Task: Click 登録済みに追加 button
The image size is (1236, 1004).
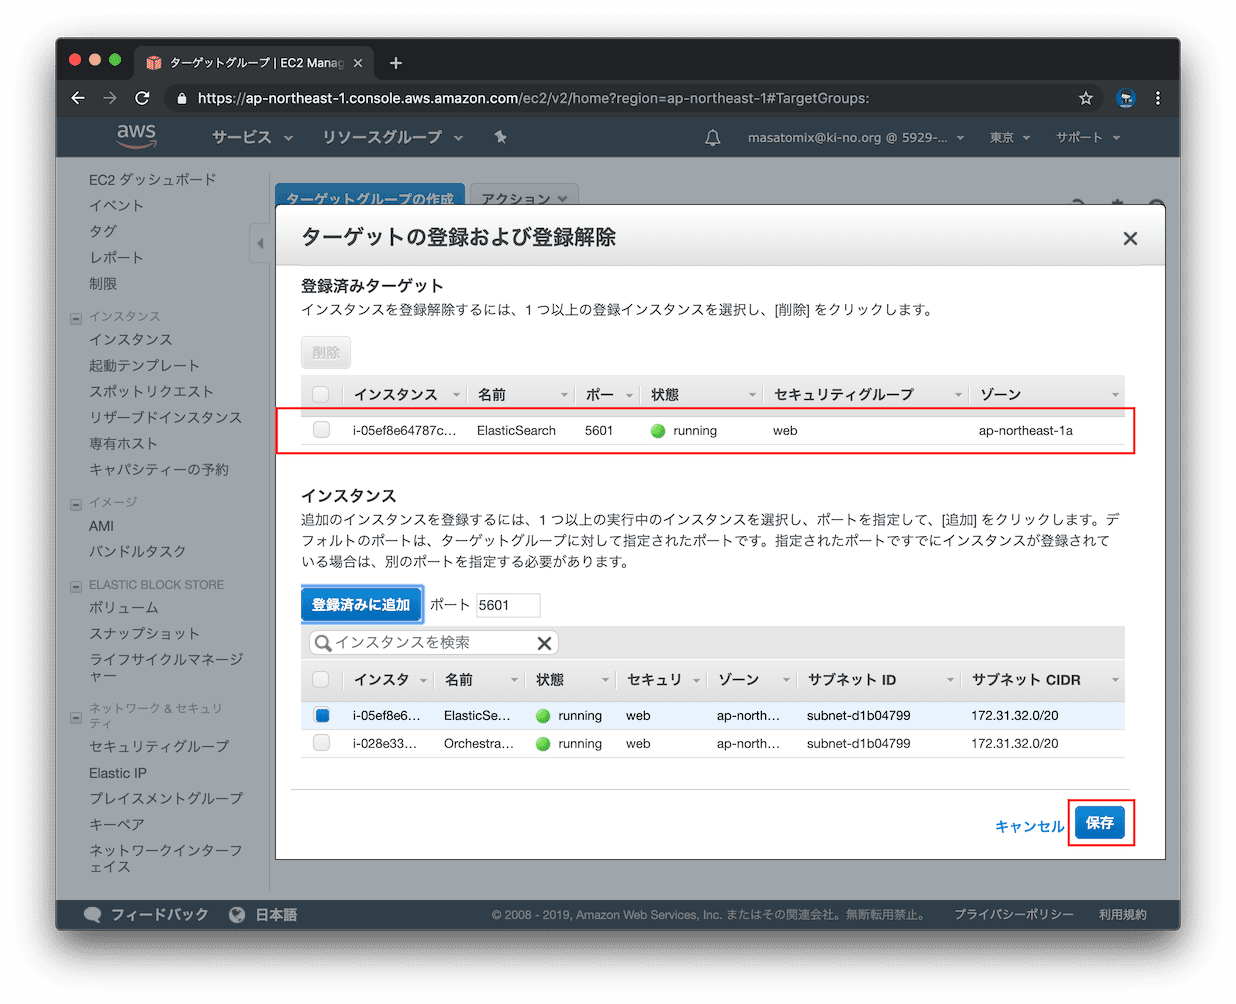Action: (361, 605)
